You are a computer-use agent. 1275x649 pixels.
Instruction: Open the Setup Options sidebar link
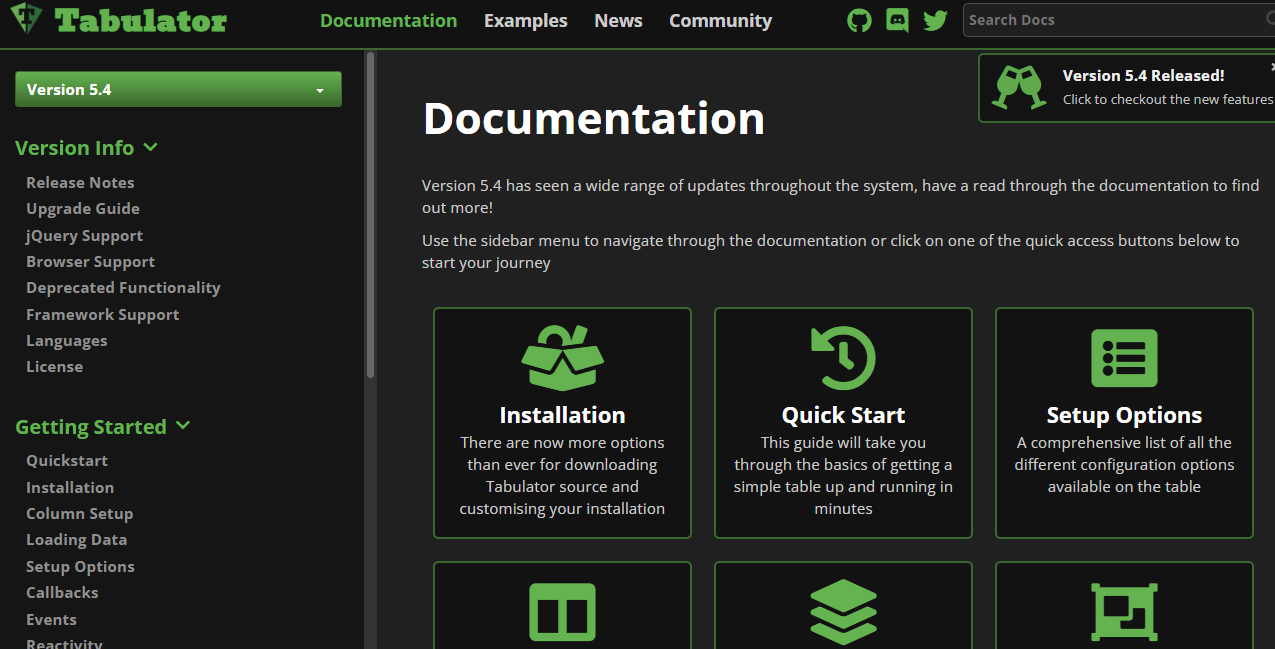(x=81, y=566)
